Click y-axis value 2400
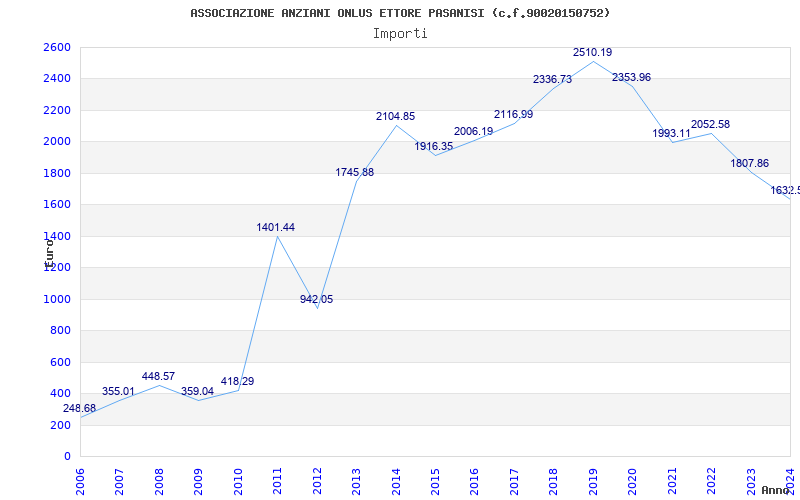Screen dimensions: 800x500 click(x=57, y=79)
